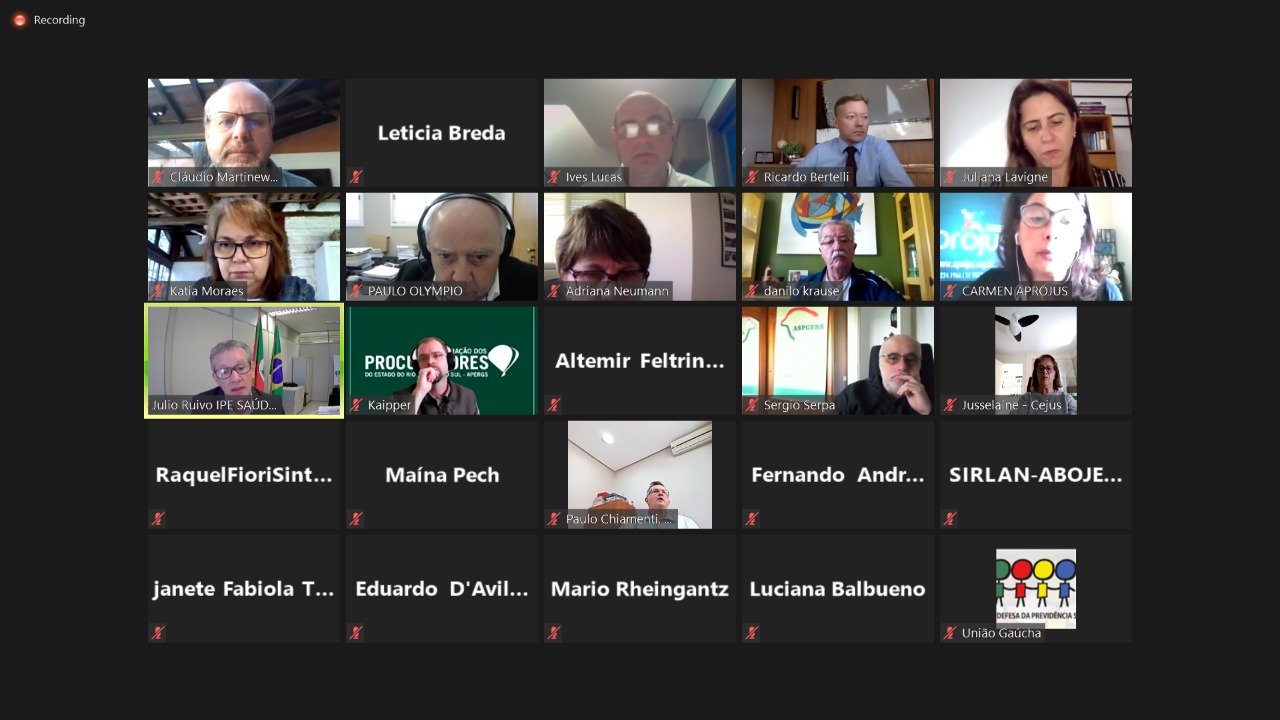Select danilo krause's video tile
Screen dimensions: 1280x720
(x=838, y=247)
